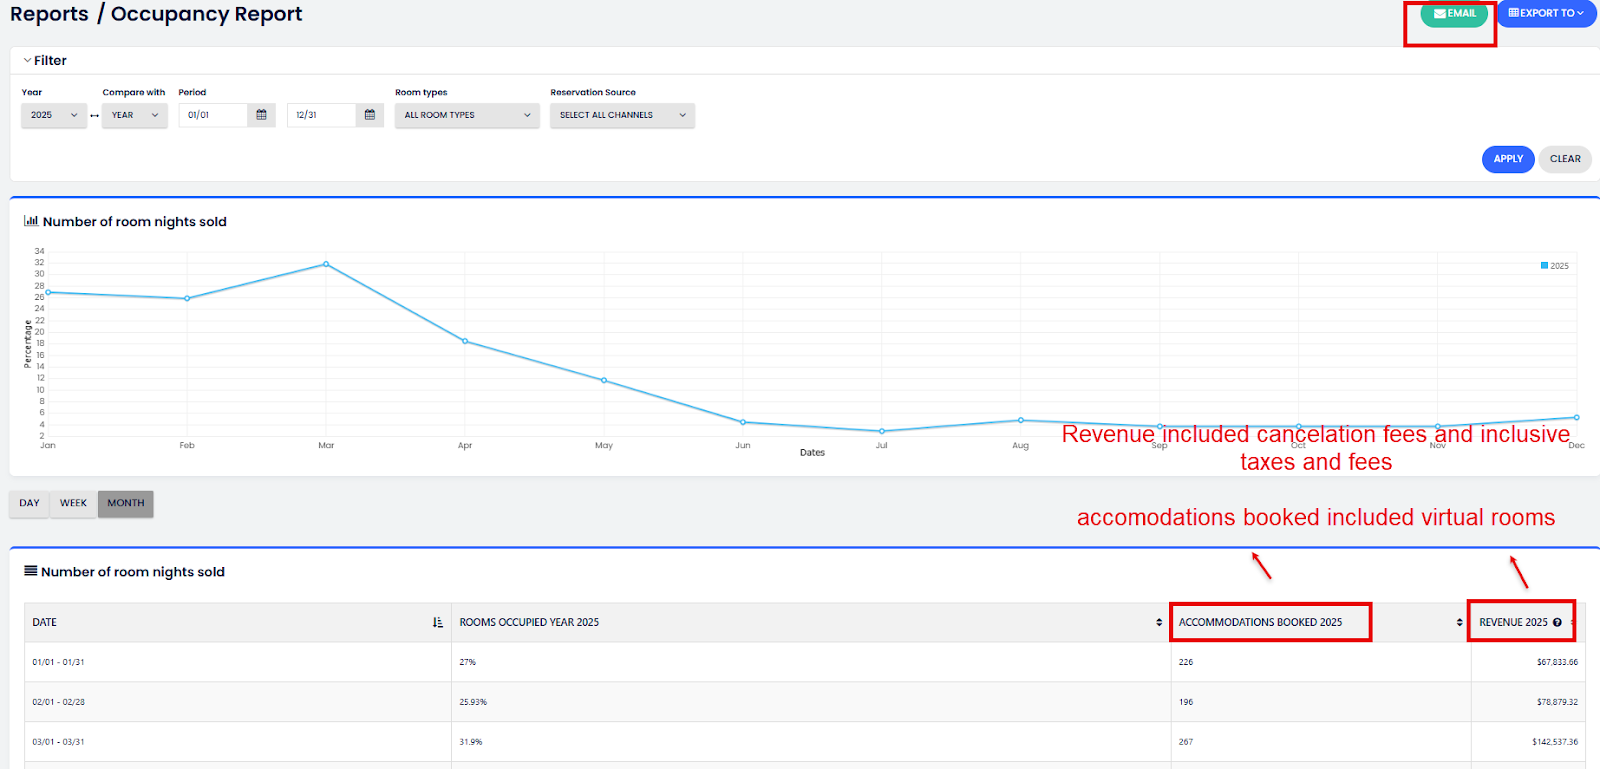Click sort arrows on Rooms Occupied column

1159,622
